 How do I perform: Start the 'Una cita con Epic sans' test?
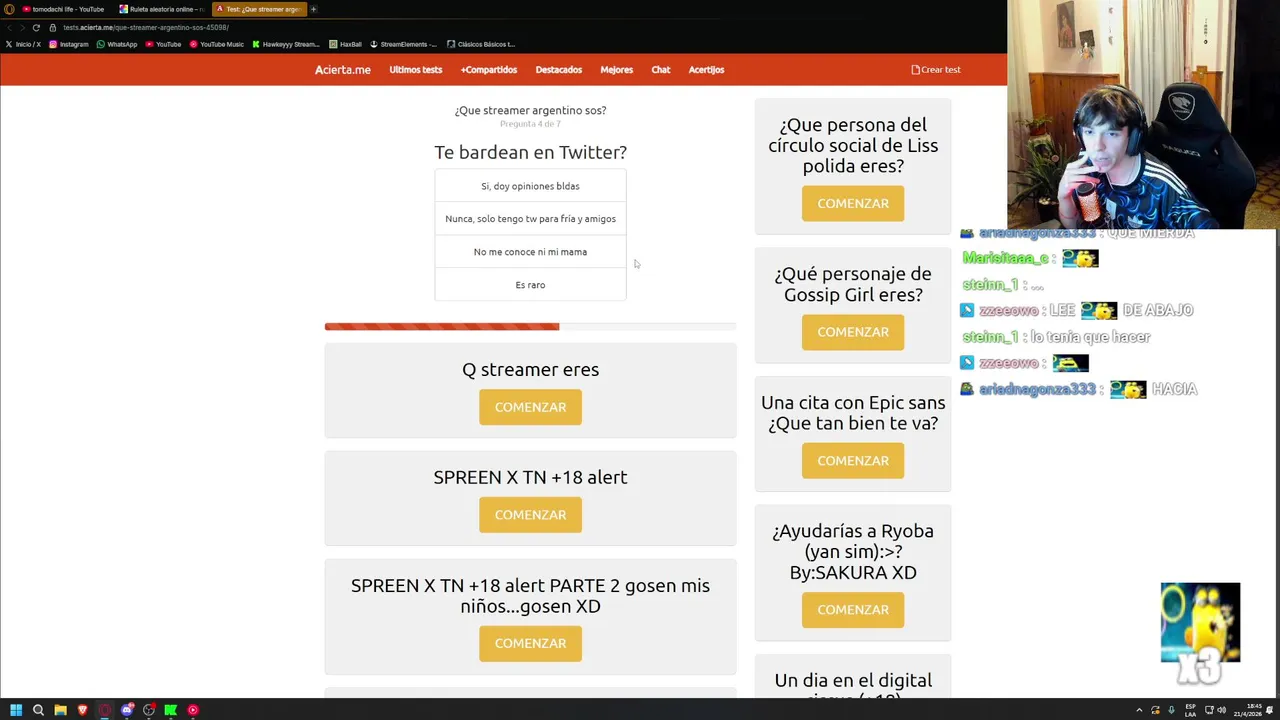click(x=853, y=461)
